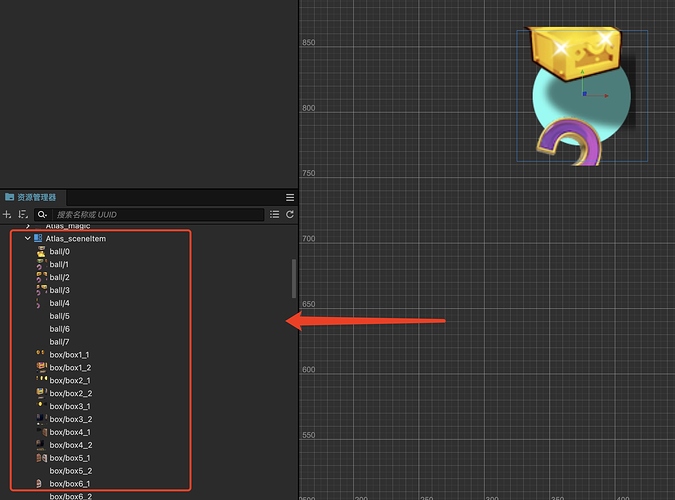
Task: Click the box/box4_2 thumbnail icon
Action: (x=40, y=445)
